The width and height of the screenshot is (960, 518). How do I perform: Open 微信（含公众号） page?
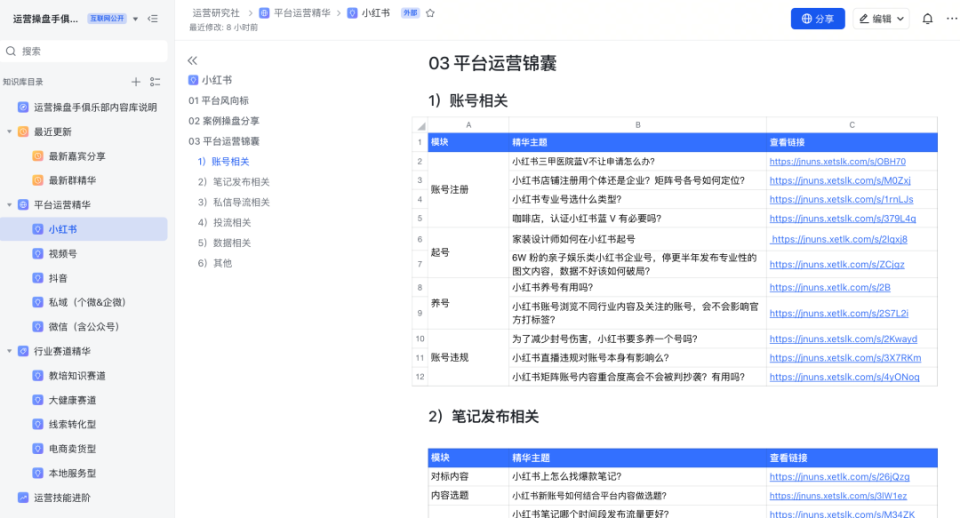click(x=84, y=327)
